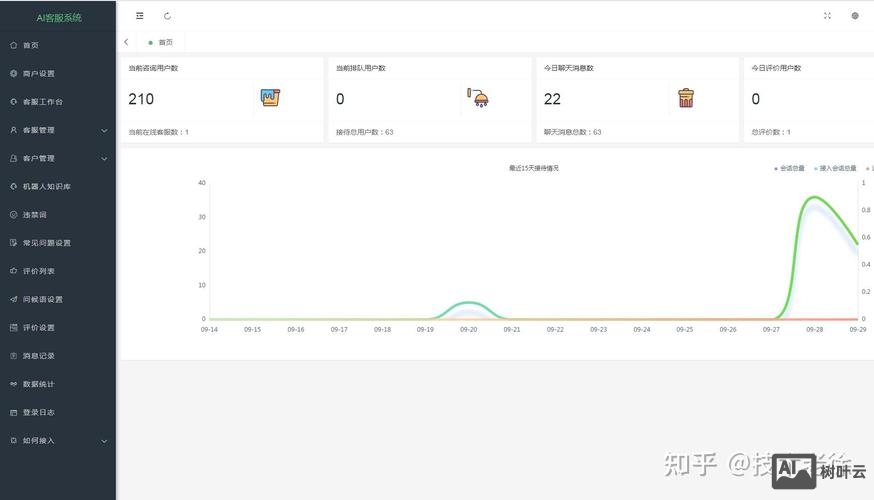
Task: Click the gear icon beside 商户设置
Action: 13,73
